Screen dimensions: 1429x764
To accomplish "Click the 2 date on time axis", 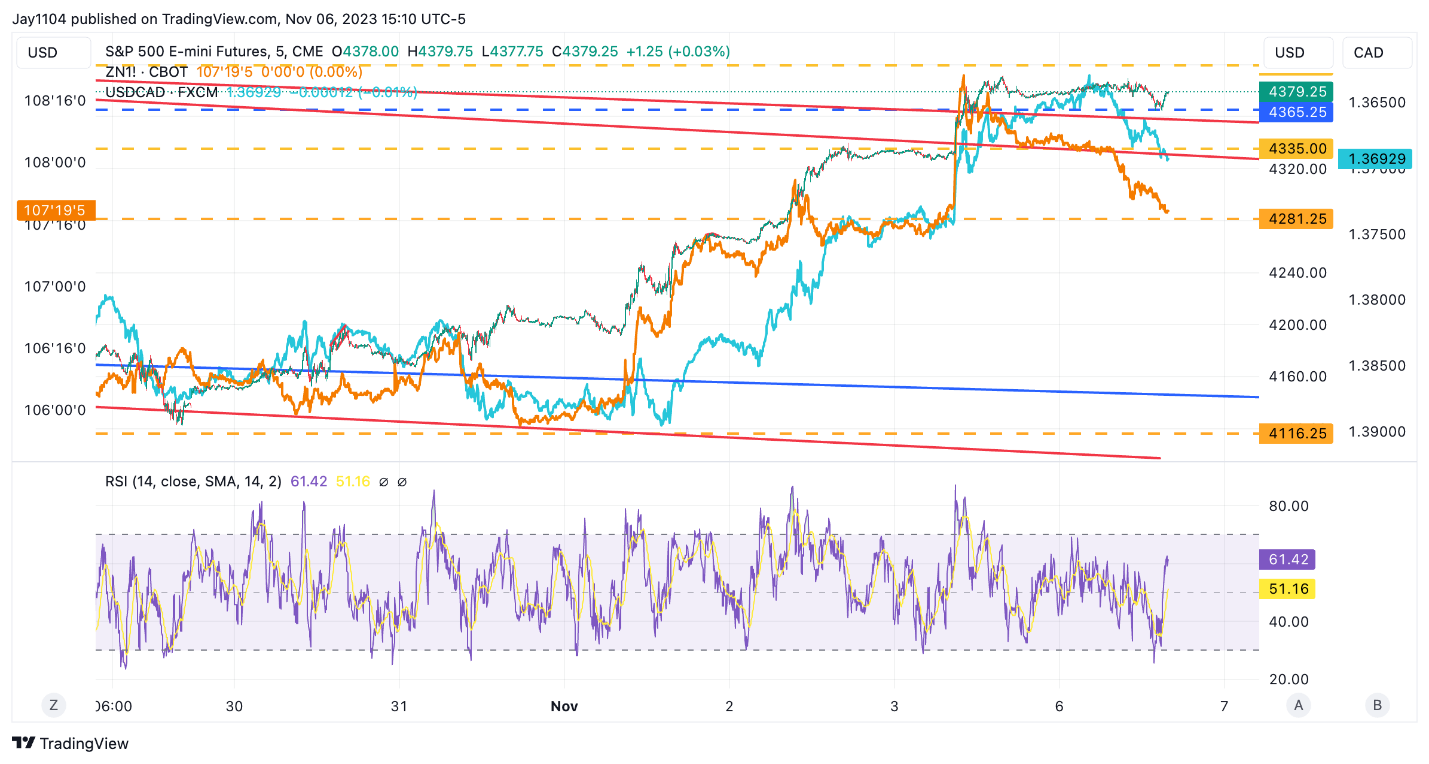I will (x=729, y=706).
